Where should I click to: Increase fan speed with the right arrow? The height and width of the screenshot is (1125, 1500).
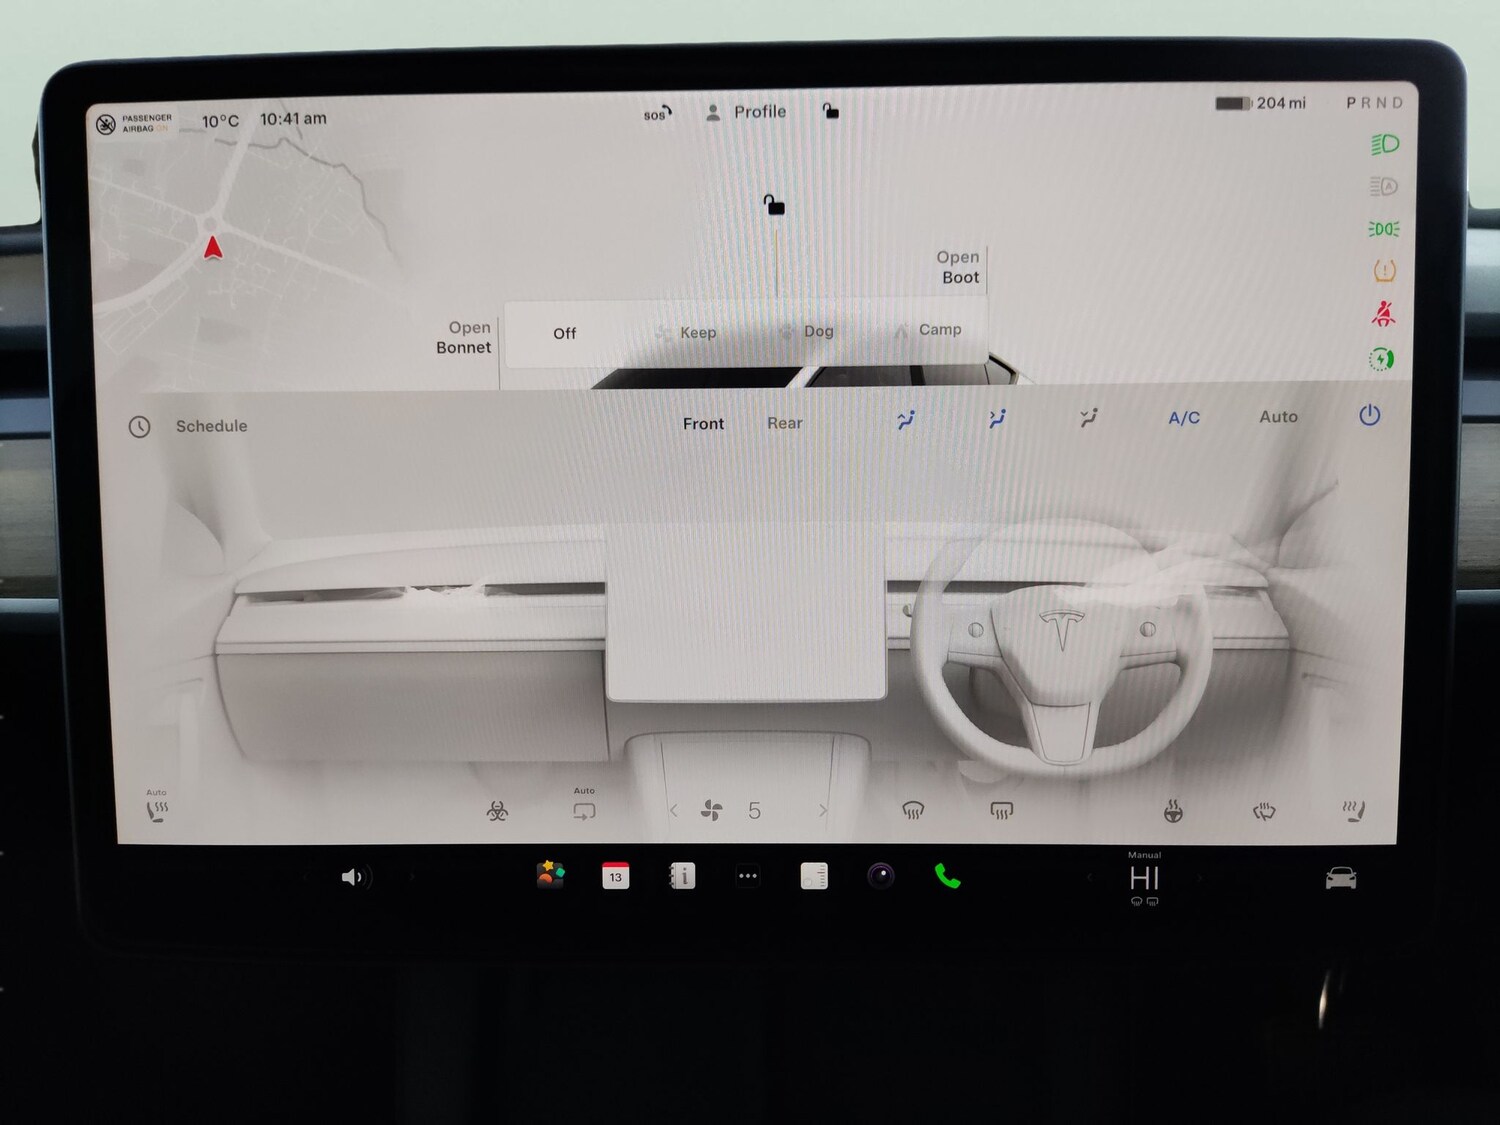pyautogui.click(x=822, y=811)
